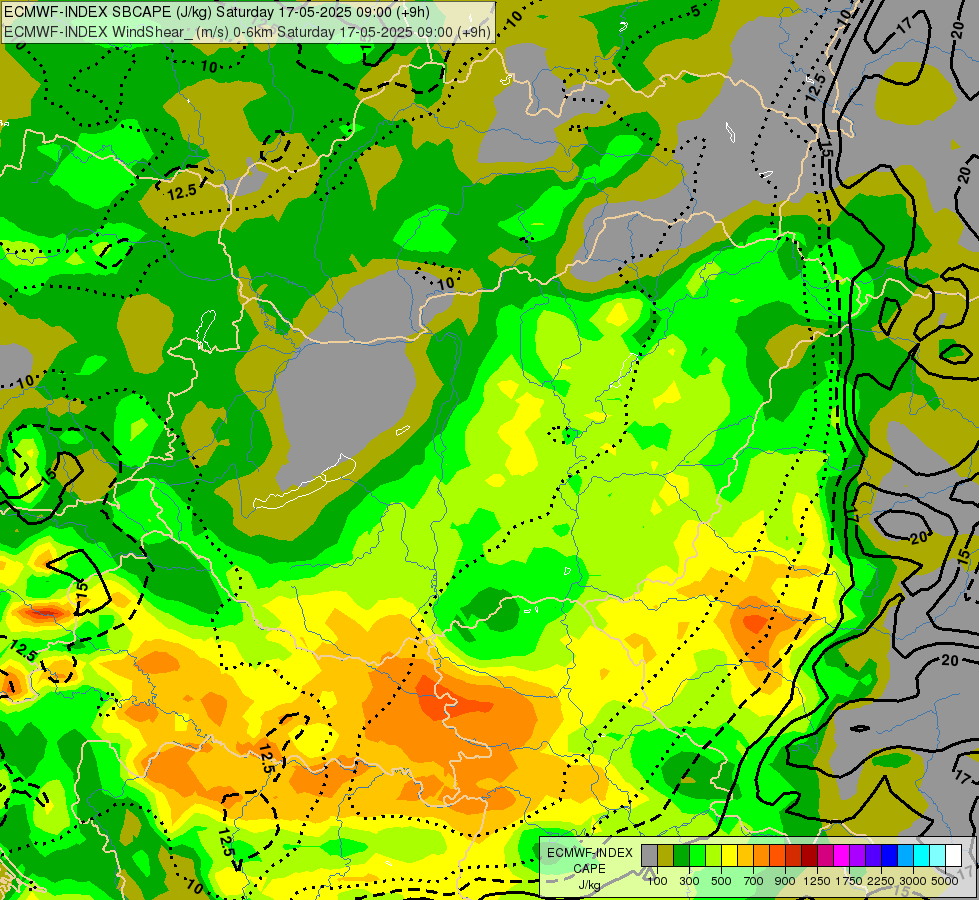Click the legend label 3000
The image size is (979, 900).
[x=913, y=881]
